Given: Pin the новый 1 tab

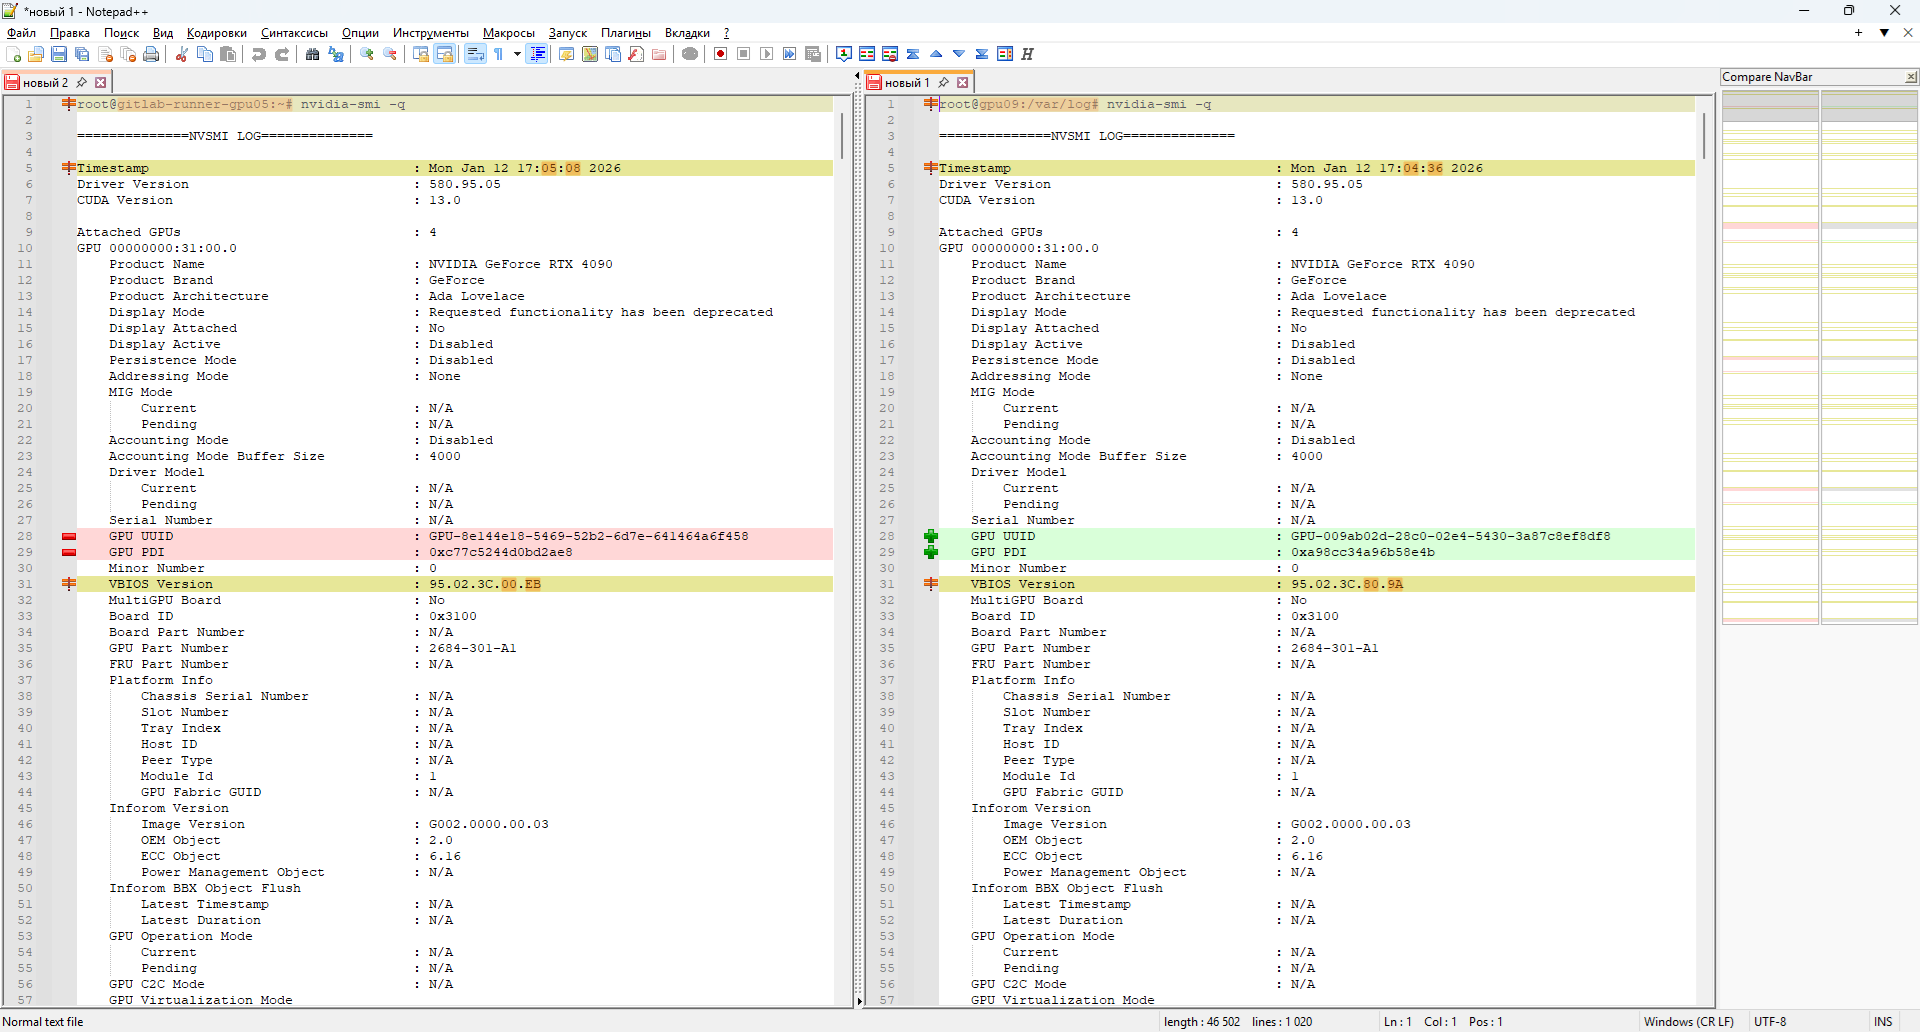Looking at the screenshot, I should click(x=943, y=83).
